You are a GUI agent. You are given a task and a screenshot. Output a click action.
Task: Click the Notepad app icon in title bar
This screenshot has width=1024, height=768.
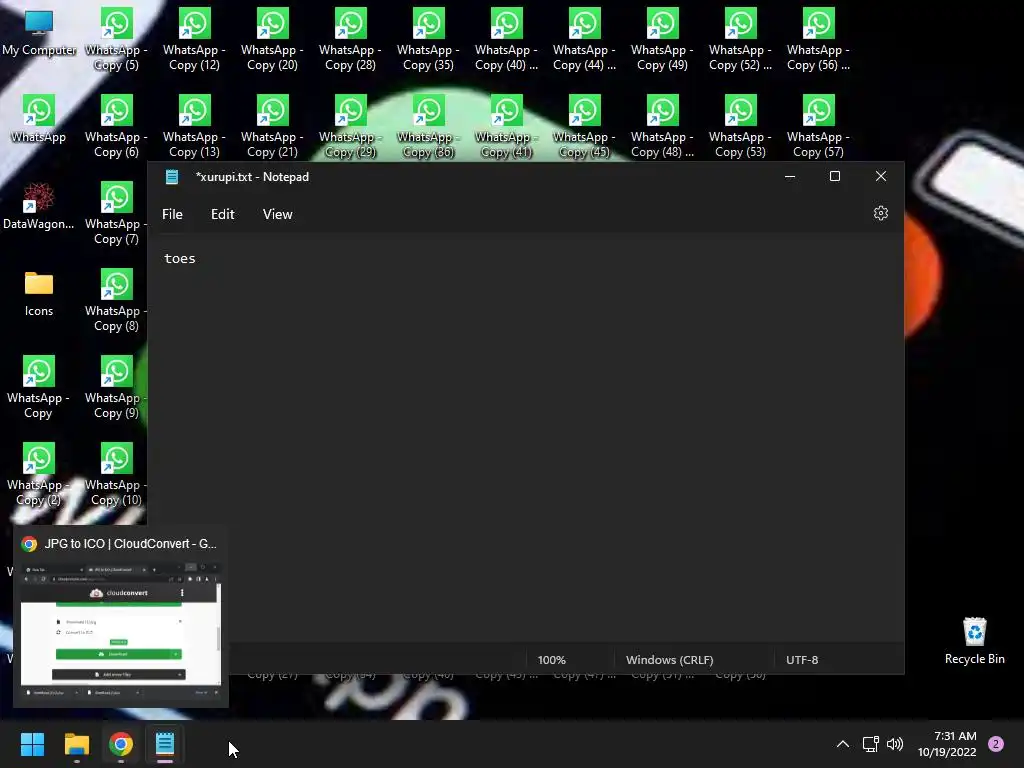172,177
